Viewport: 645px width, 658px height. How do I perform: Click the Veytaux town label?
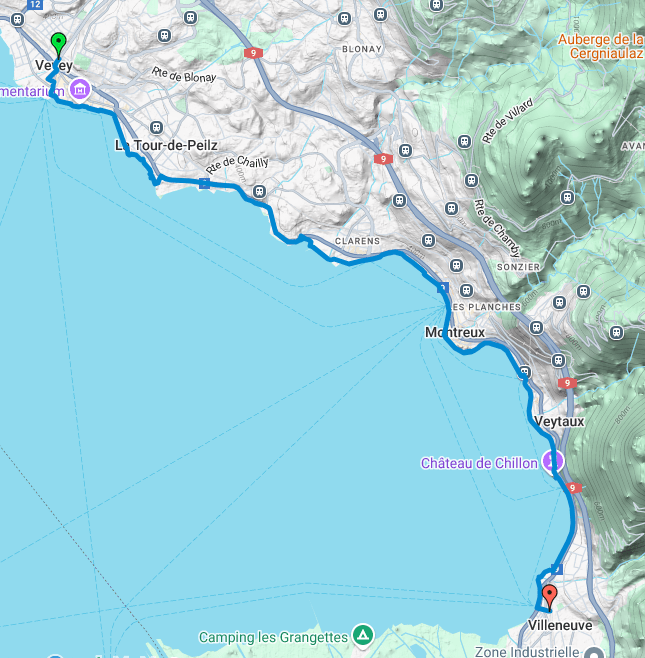pyautogui.click(x=559, y=422)
